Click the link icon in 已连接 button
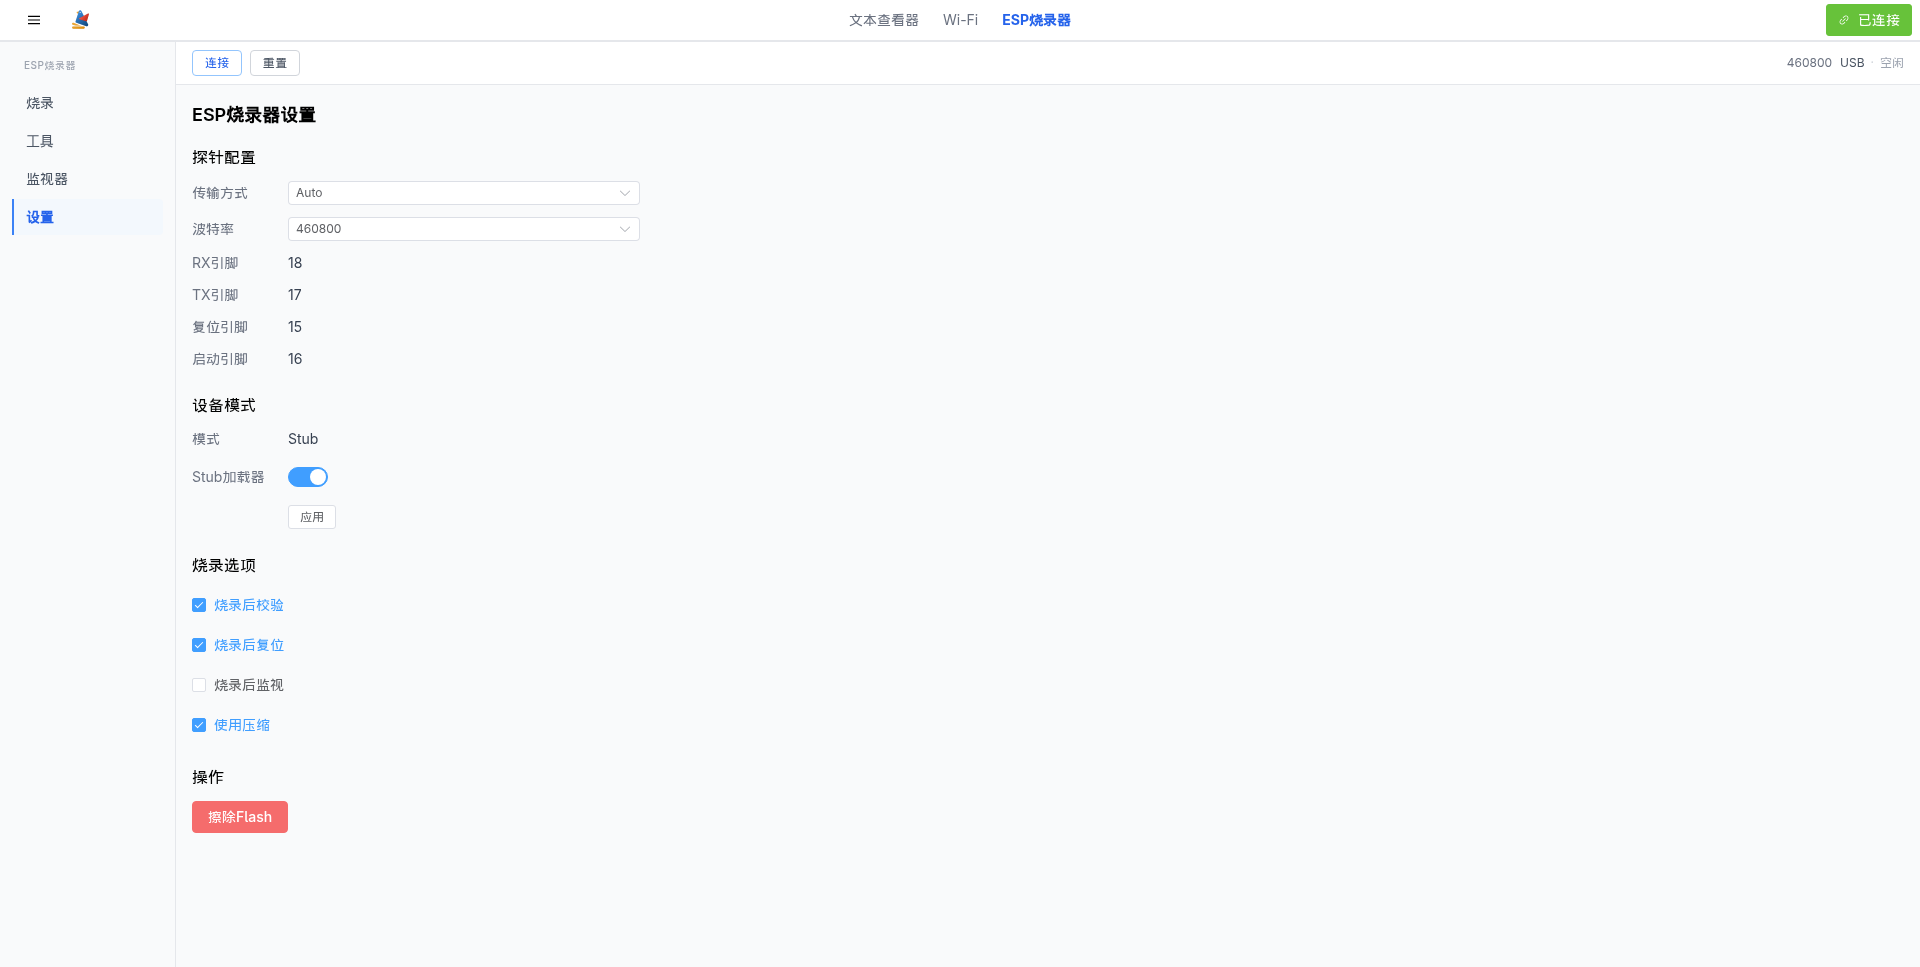 1844,20
